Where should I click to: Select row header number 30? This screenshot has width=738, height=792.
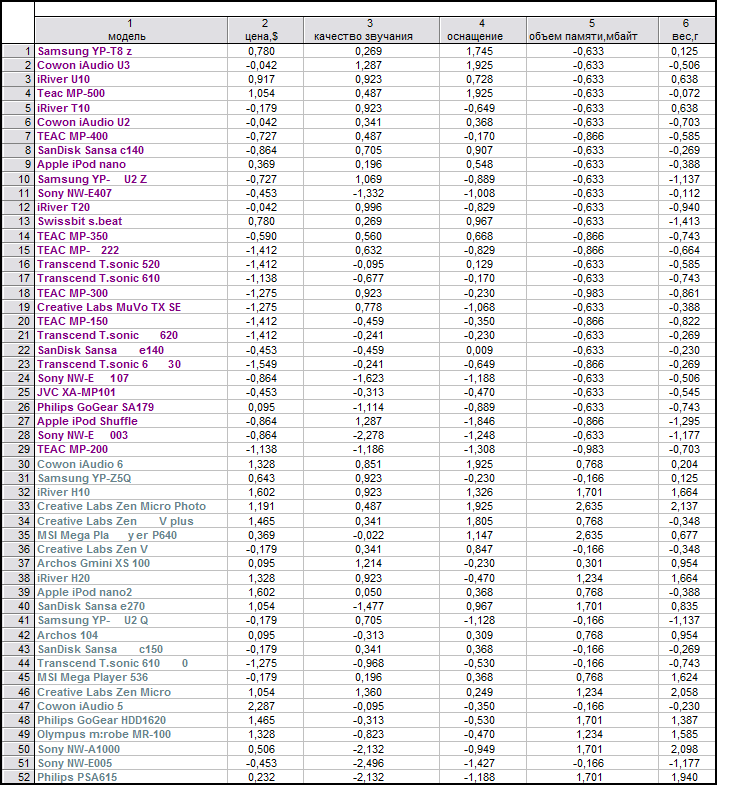[18, 465]
